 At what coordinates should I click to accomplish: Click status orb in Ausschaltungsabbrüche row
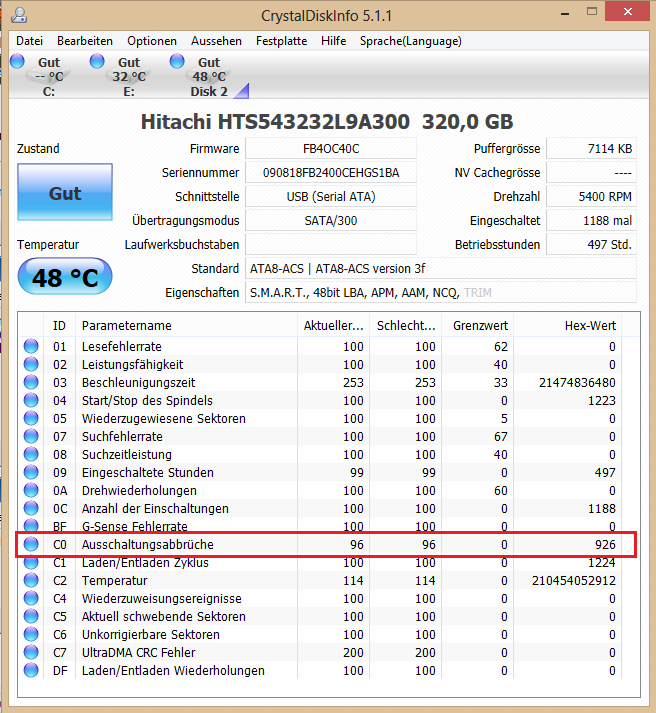31,544
